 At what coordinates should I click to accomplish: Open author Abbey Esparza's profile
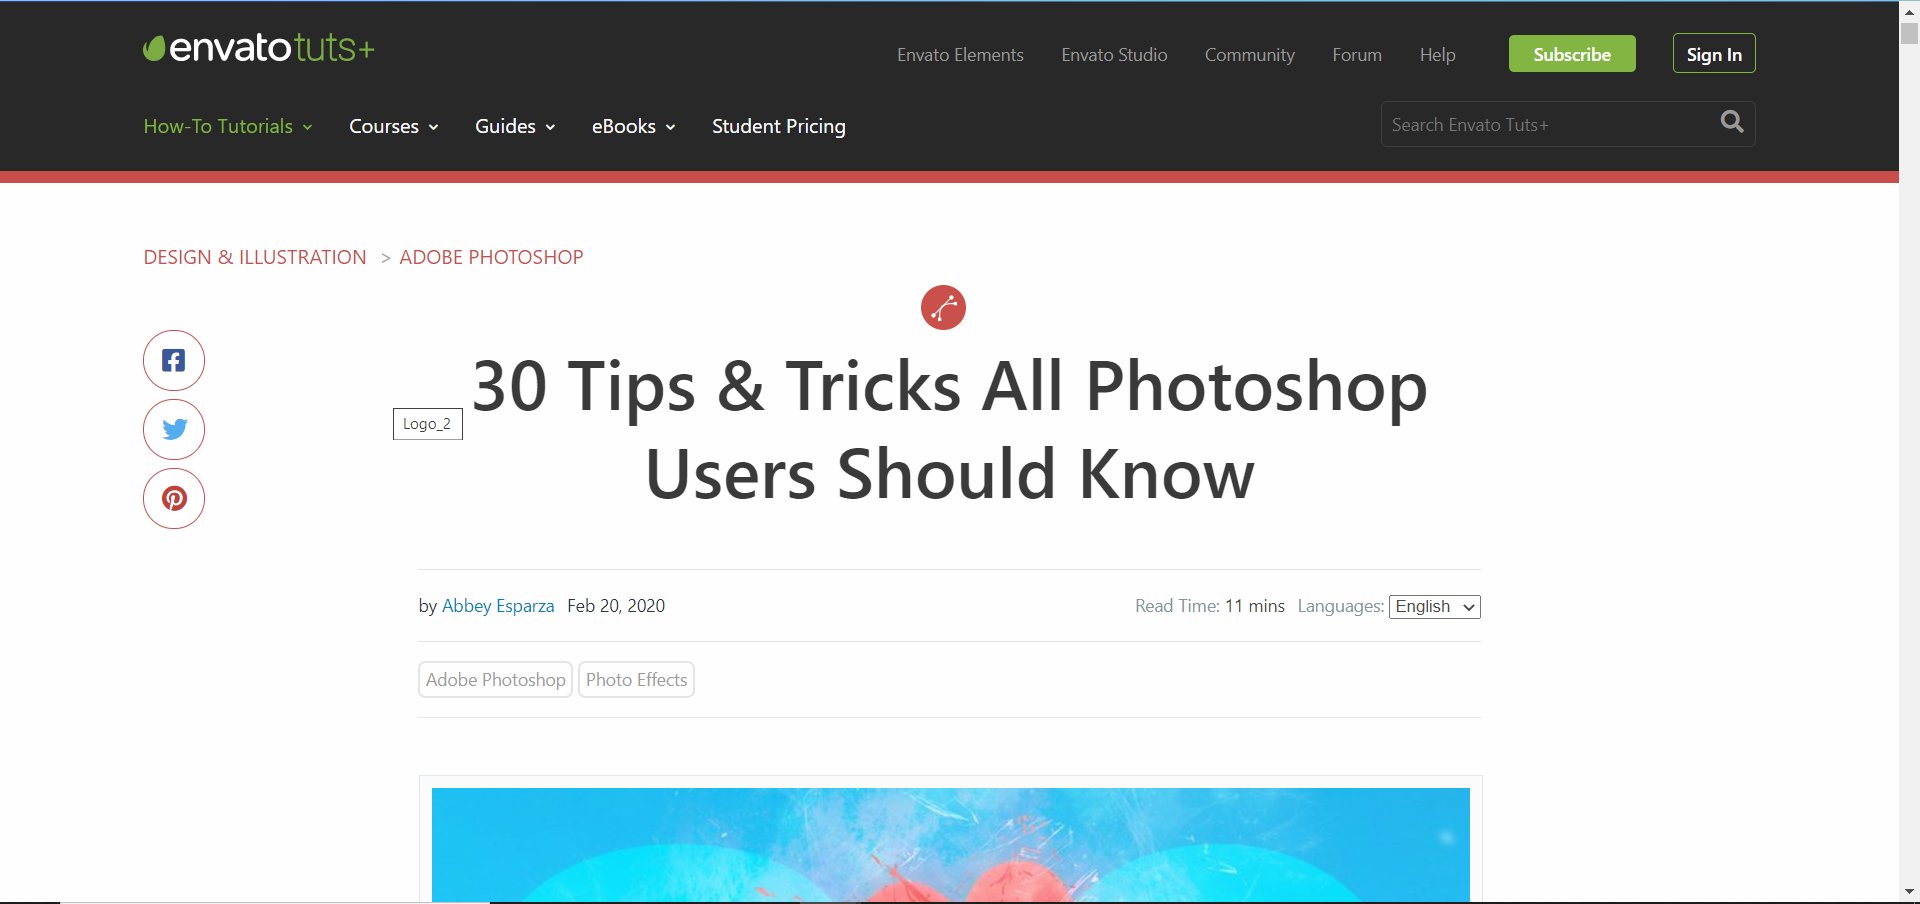498,606
